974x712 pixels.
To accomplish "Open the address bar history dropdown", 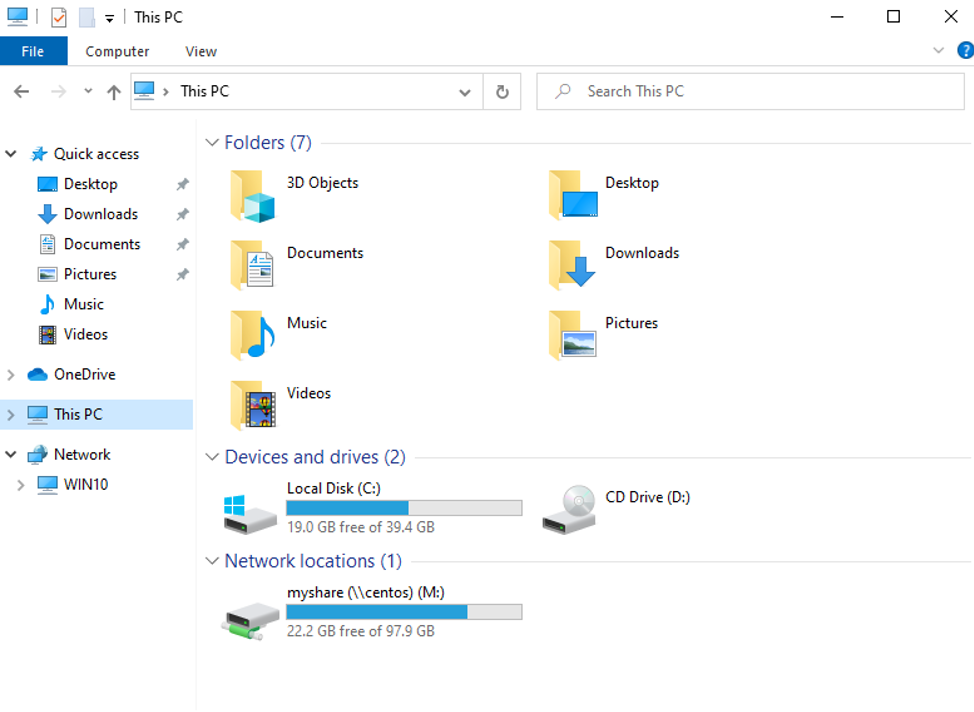I will pyautogui.click(x=464, y=91).
